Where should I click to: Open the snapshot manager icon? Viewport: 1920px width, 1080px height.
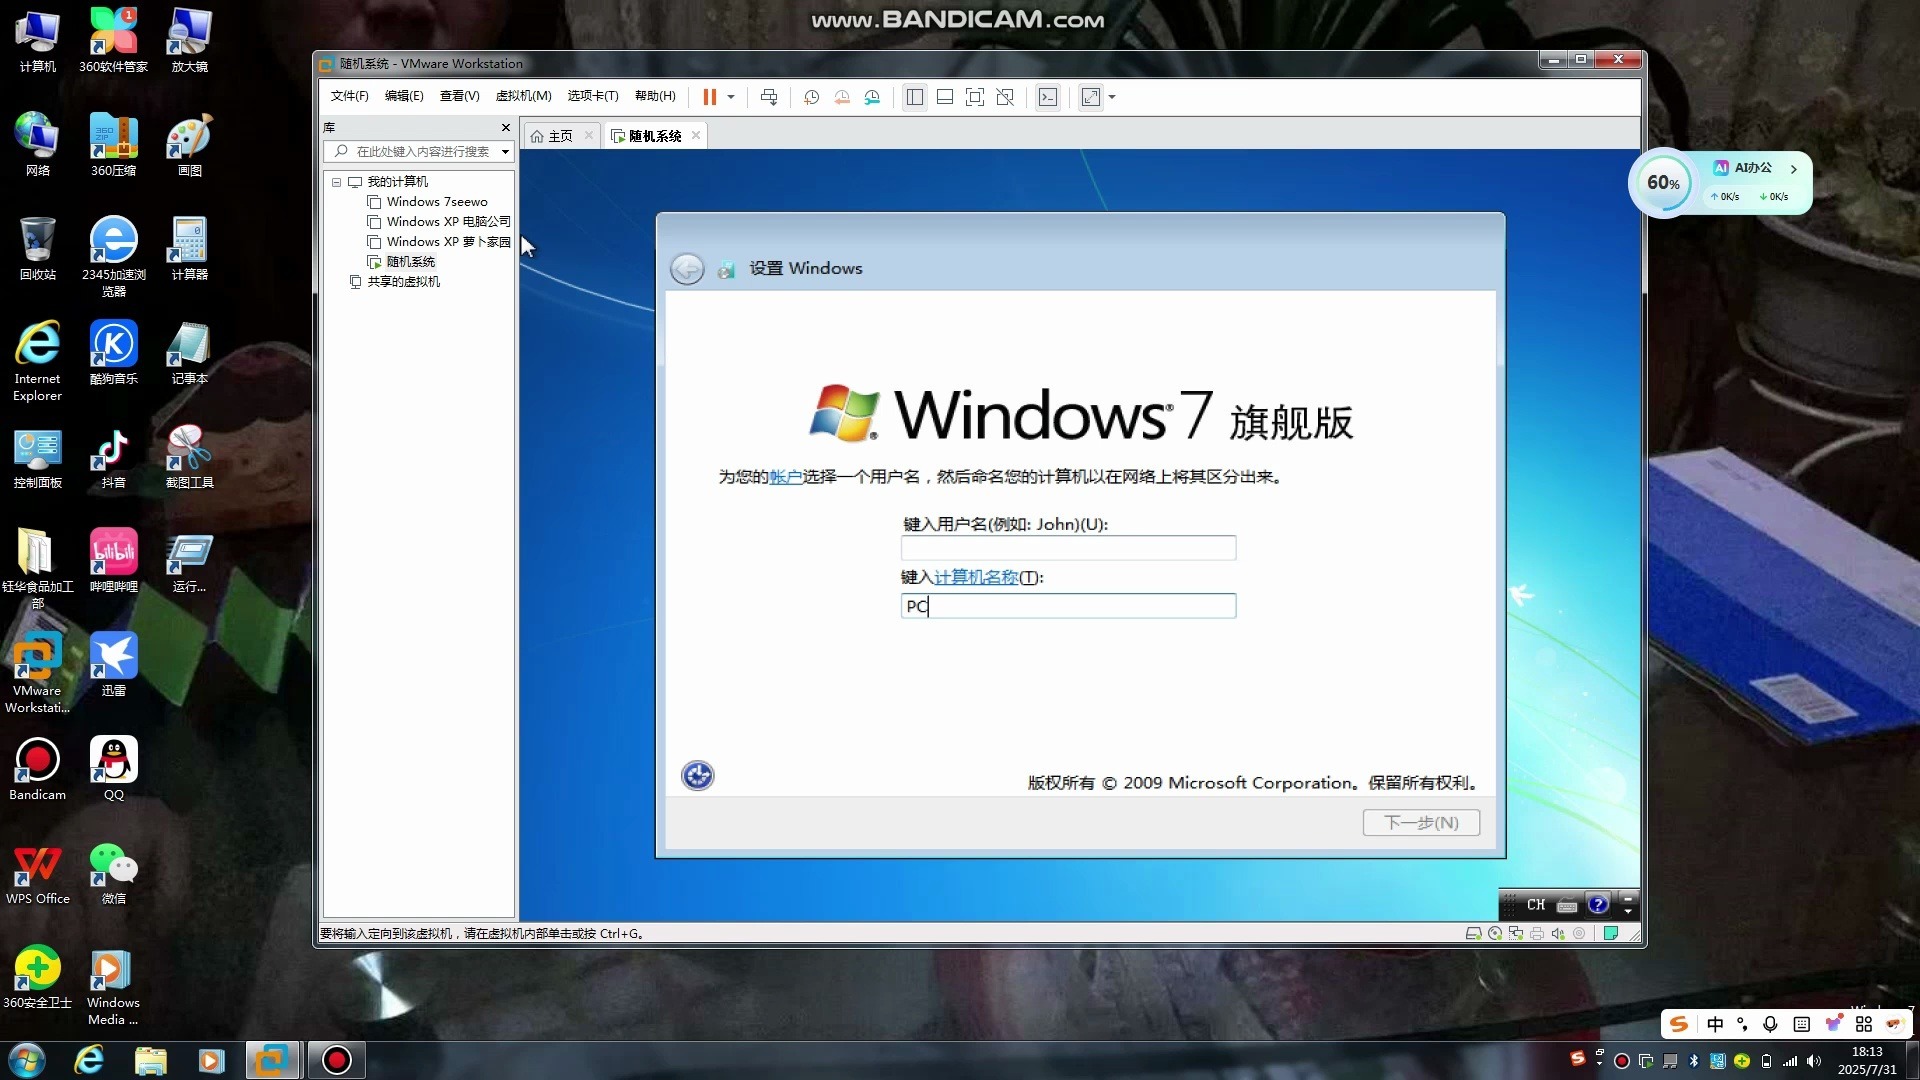872,97
